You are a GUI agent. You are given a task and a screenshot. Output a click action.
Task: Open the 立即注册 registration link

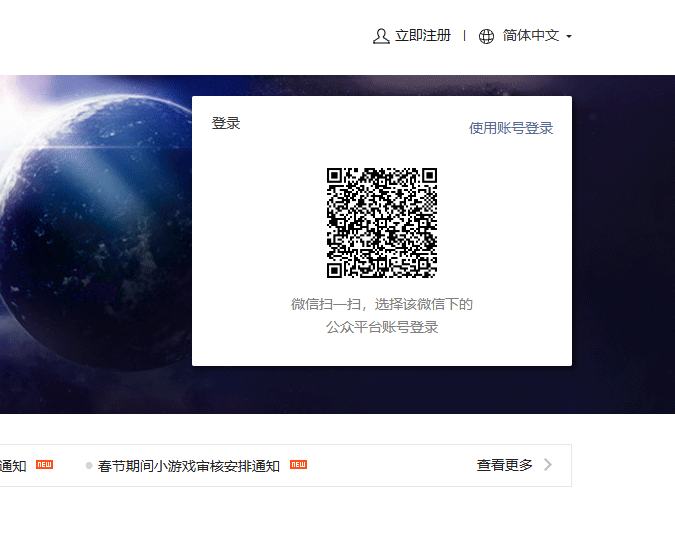[x=423, y=35]
